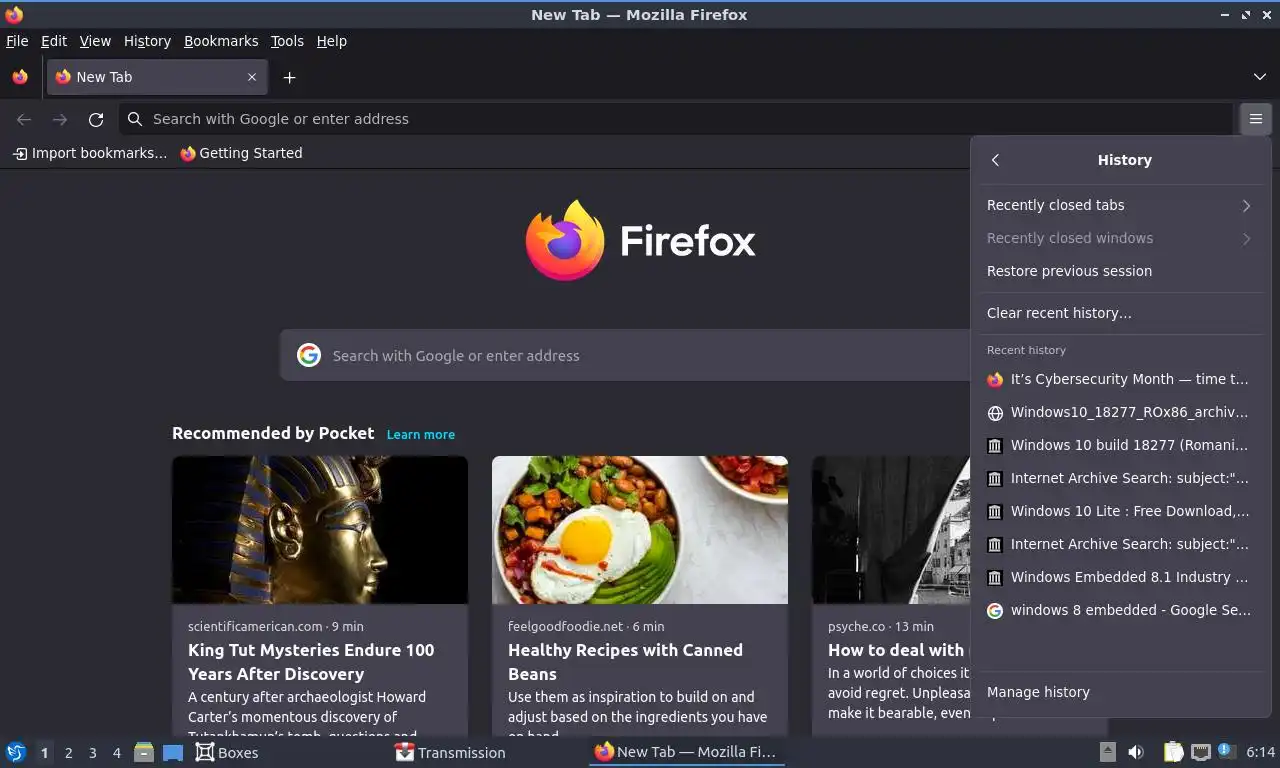The height and width of the screenshot is (768, 1280).
Task: Click the volume speaker tray icon
Action: (1136, 752)
